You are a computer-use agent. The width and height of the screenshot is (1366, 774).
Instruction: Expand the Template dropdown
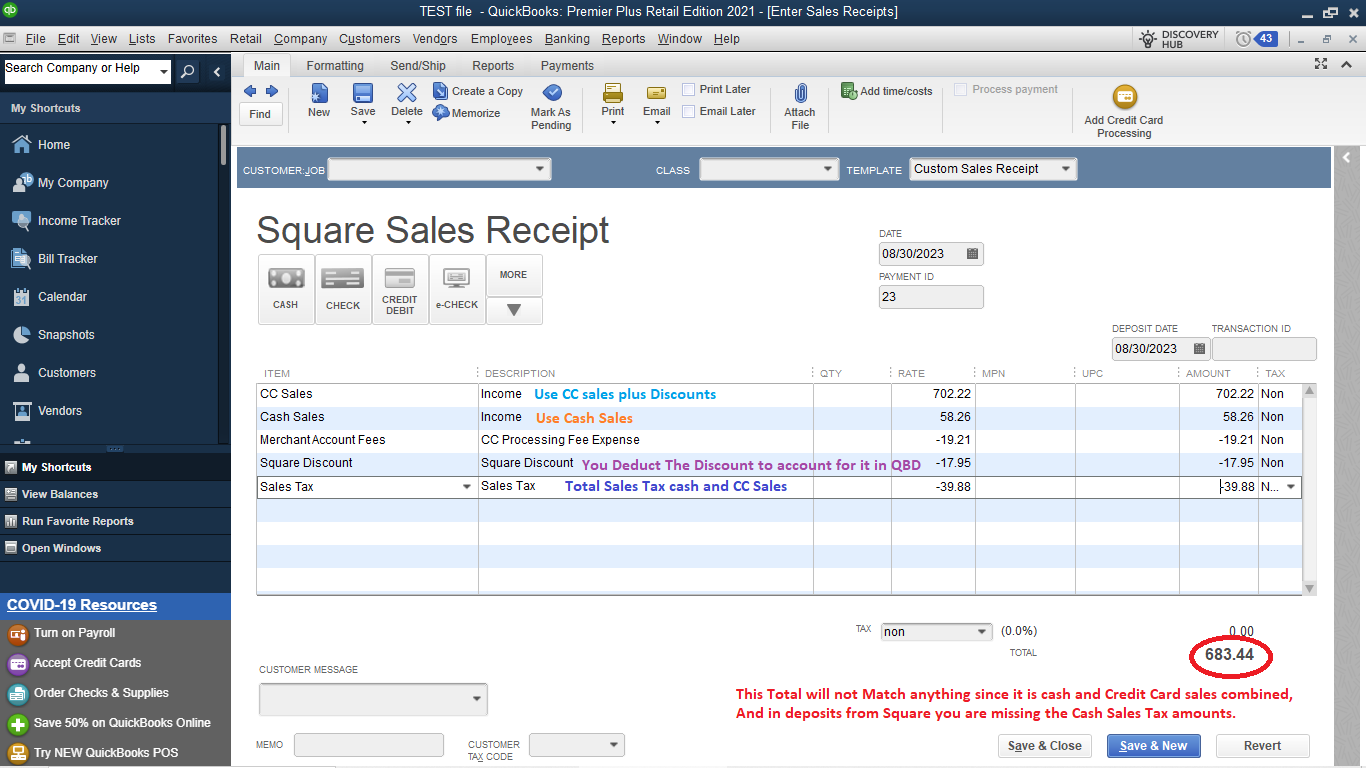(1066, 169)
